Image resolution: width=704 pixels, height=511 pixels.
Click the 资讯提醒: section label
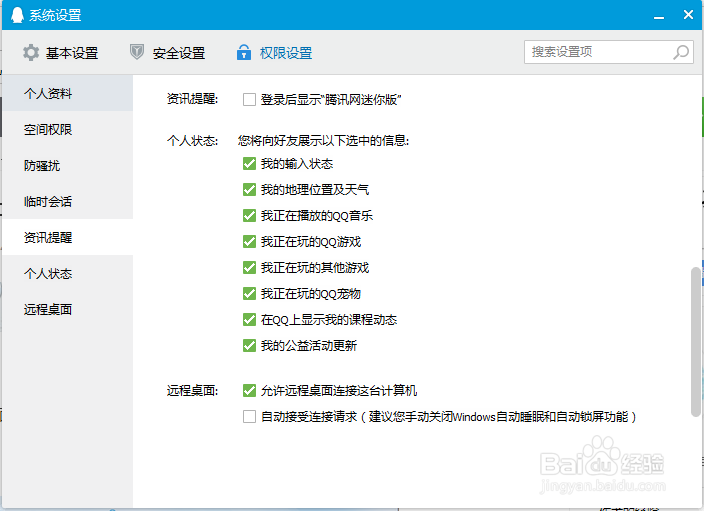[192, 99]
